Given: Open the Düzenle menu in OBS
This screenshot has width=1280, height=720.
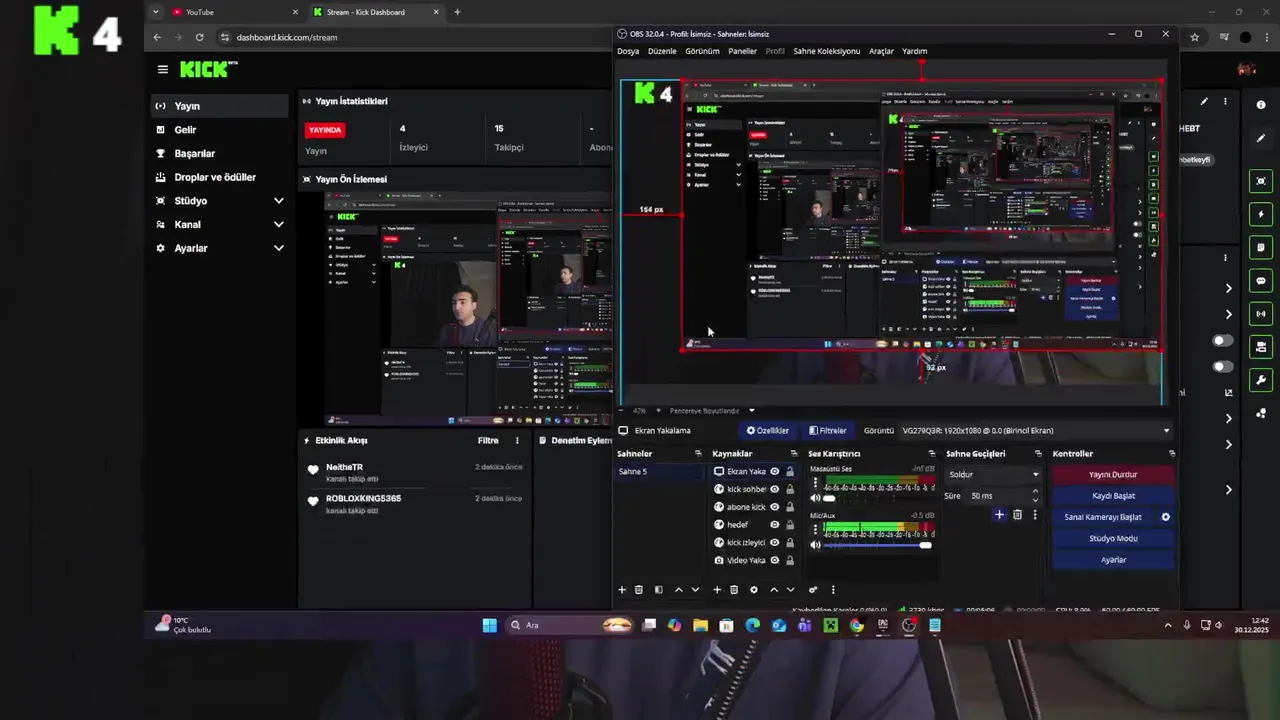Looking at the screenshot, I should pyautogui.click(x=662, y=51).
